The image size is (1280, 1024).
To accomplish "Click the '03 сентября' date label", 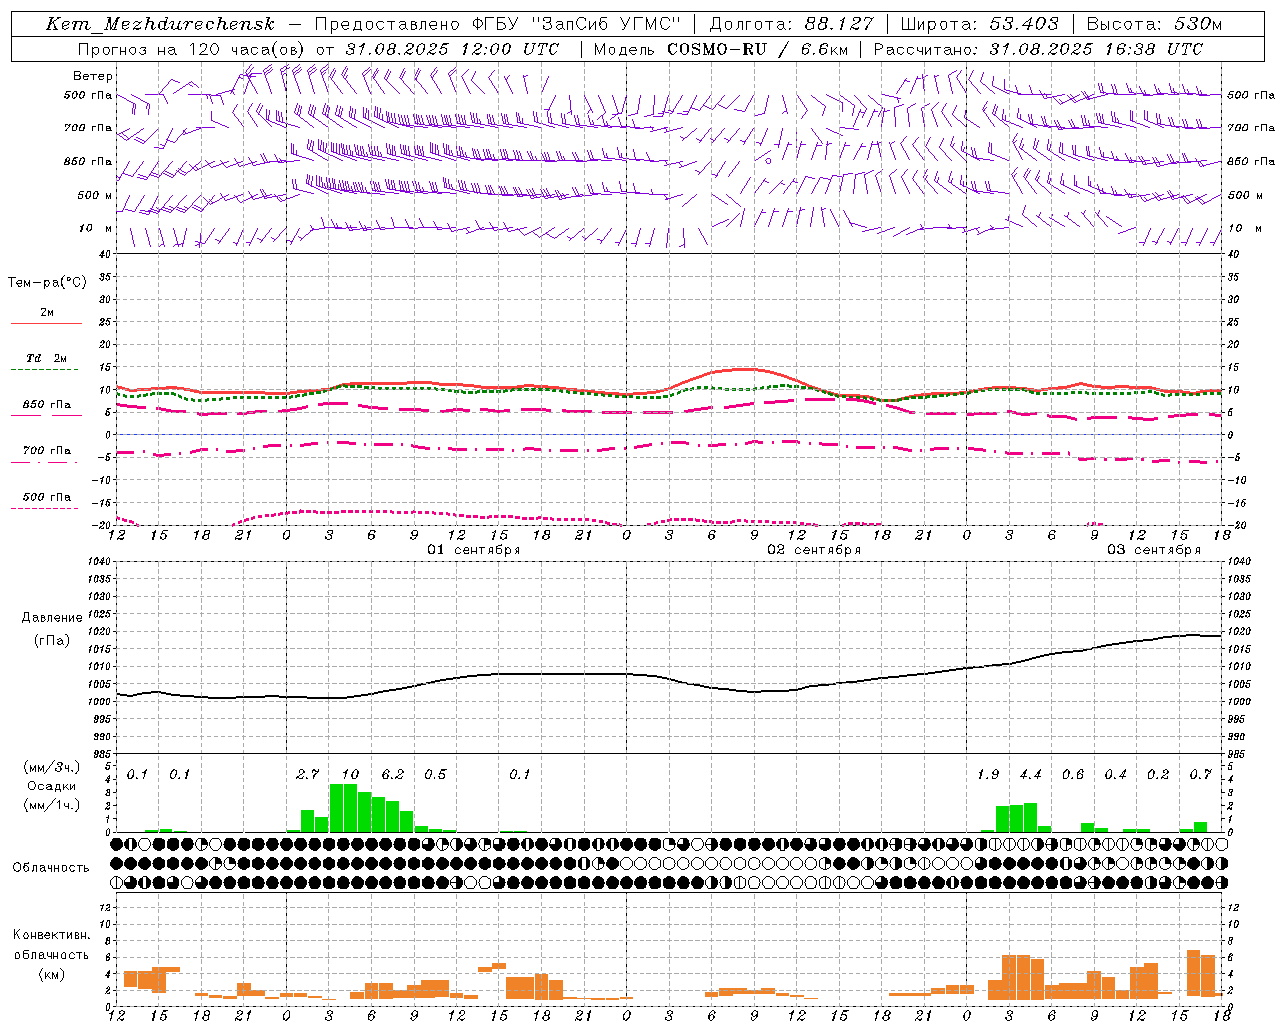I will pos(1154,550).
